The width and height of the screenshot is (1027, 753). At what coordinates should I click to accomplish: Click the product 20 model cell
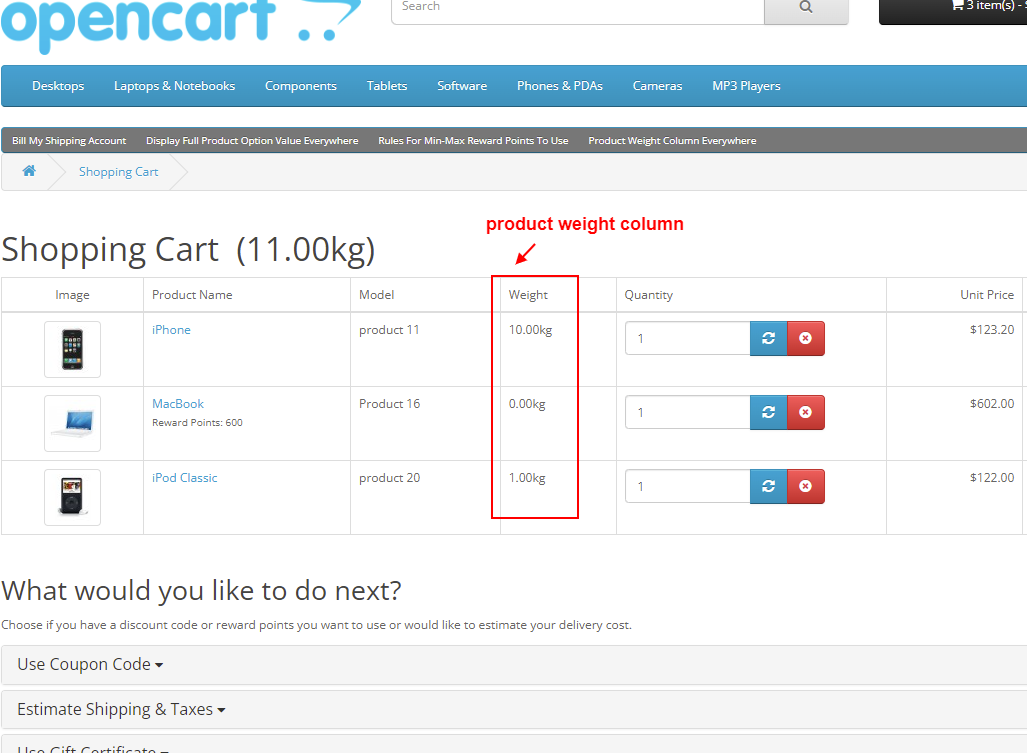[x=390, y=478]
